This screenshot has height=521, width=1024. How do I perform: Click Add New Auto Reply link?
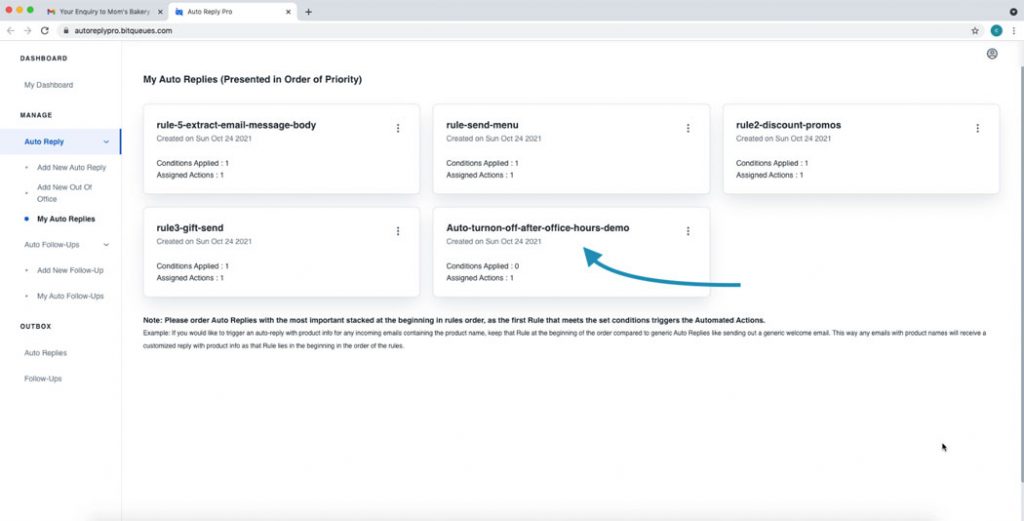coord(71,166)
